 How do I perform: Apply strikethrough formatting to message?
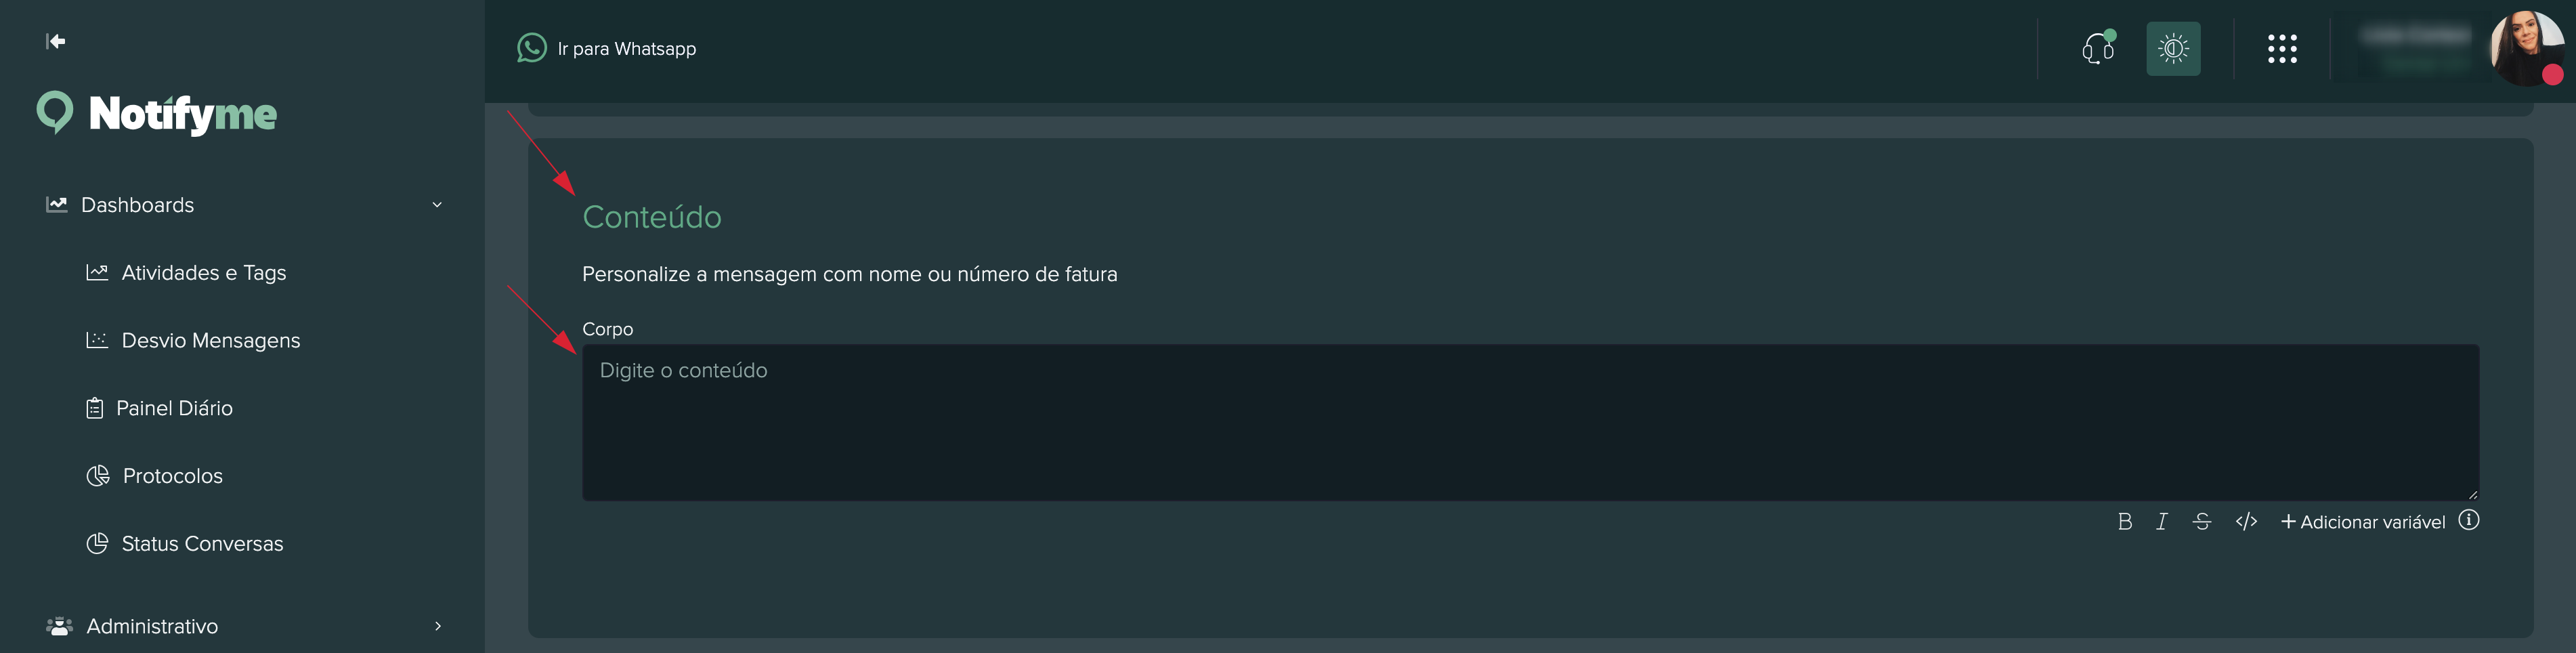click(x=2201, y=522)
